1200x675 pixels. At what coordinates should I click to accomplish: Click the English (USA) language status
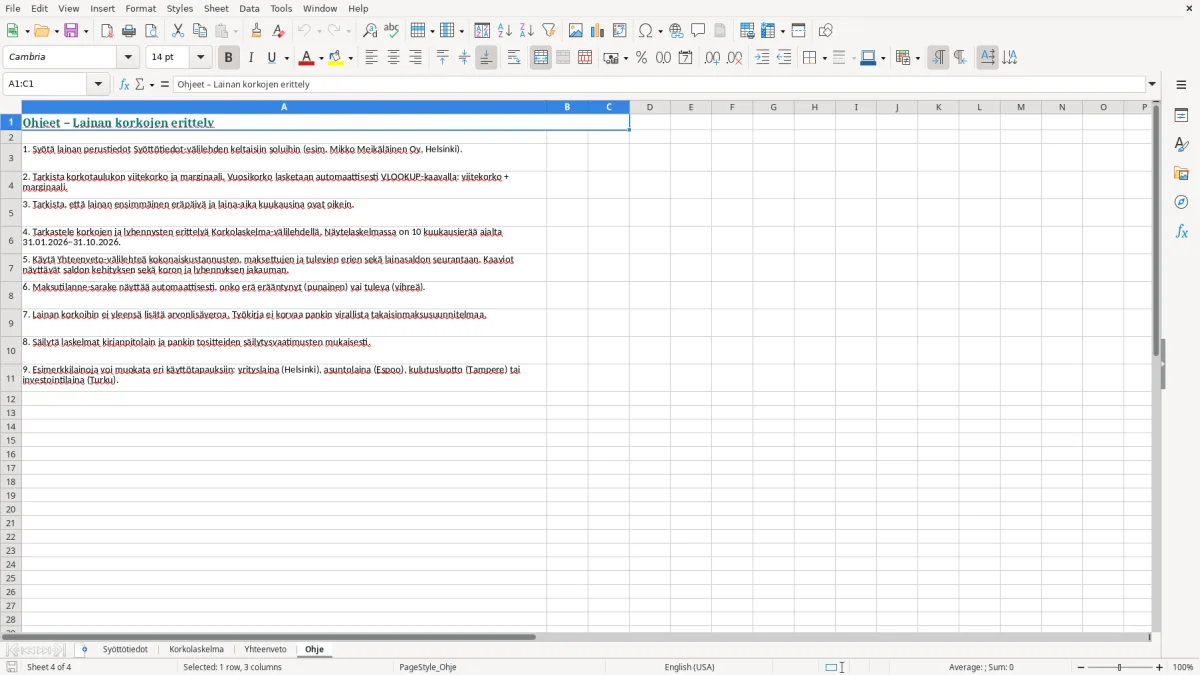click(689, 667)
